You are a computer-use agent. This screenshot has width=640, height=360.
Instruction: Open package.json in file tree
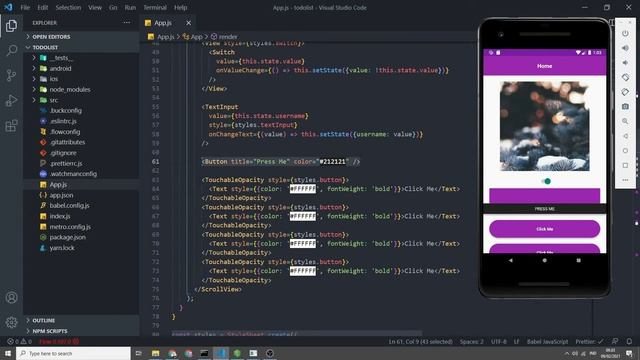67,237
